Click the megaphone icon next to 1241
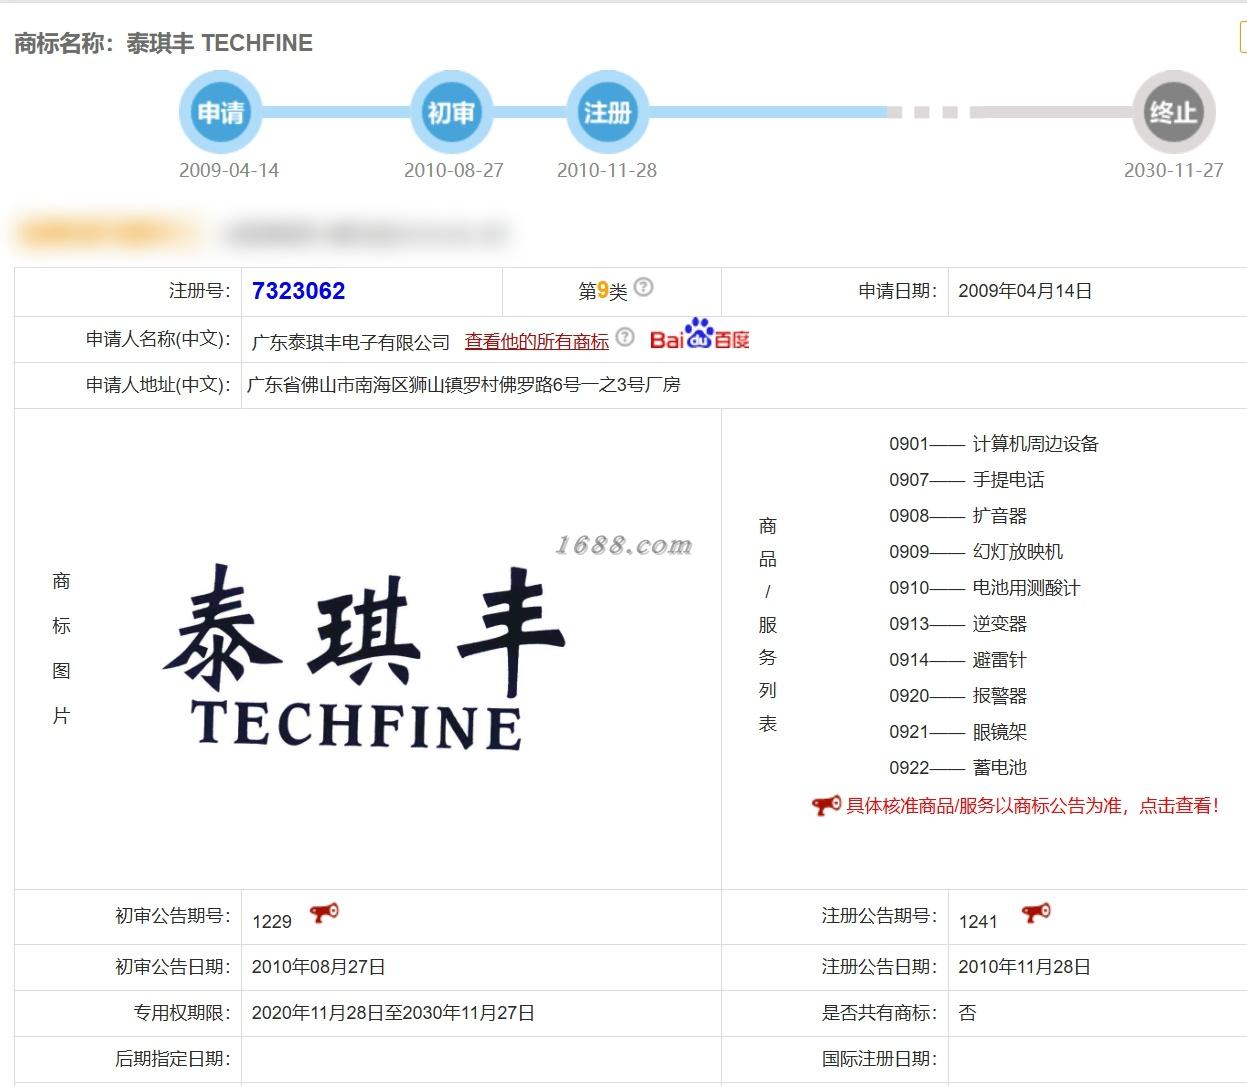 (x=1036, y=912)
